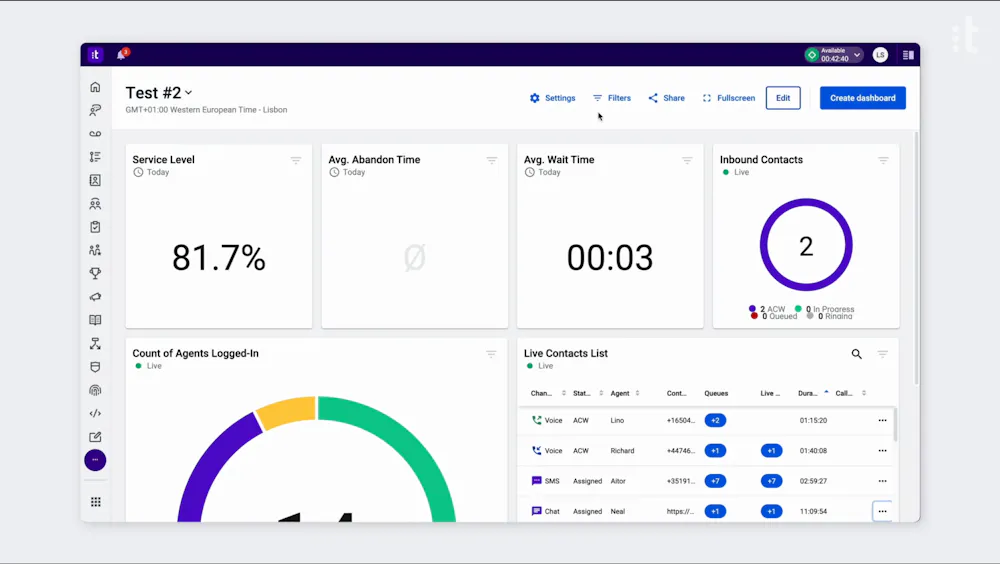Click the dashboard vertical scrollbar
The height and width of the screenshot is (564, 1000).
click(916, 258)
